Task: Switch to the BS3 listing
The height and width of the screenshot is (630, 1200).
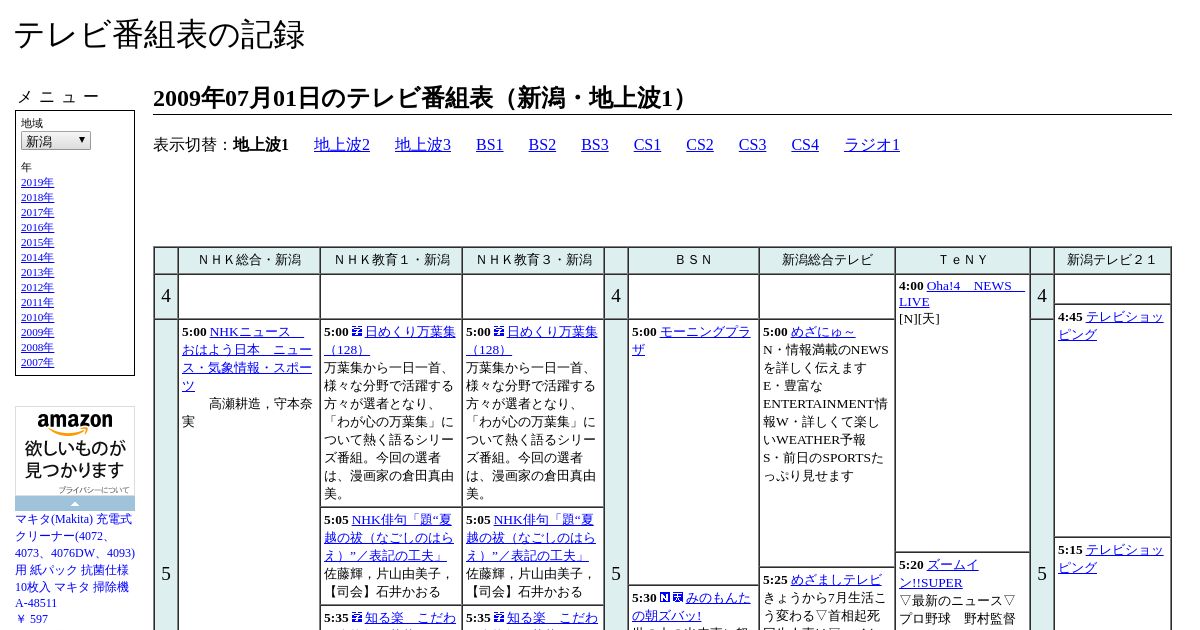Action: [x=595, y=145]
